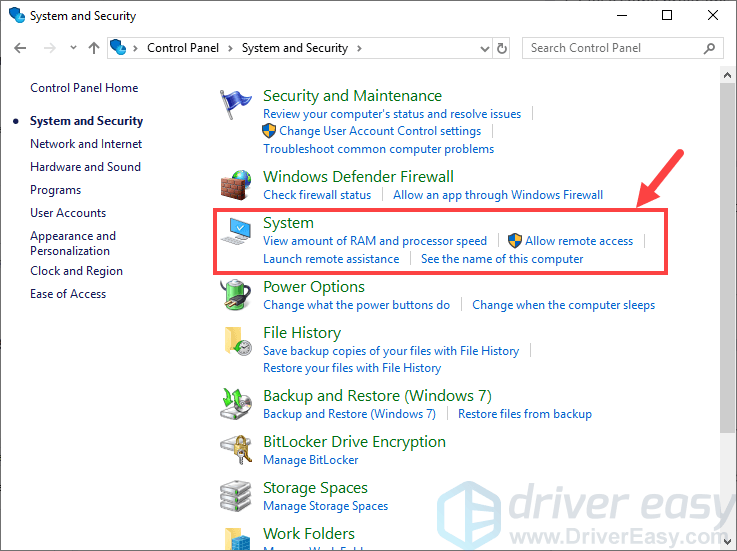Open Restore files from backup
This screenshot has height=551, width=737.
(525, 414)
